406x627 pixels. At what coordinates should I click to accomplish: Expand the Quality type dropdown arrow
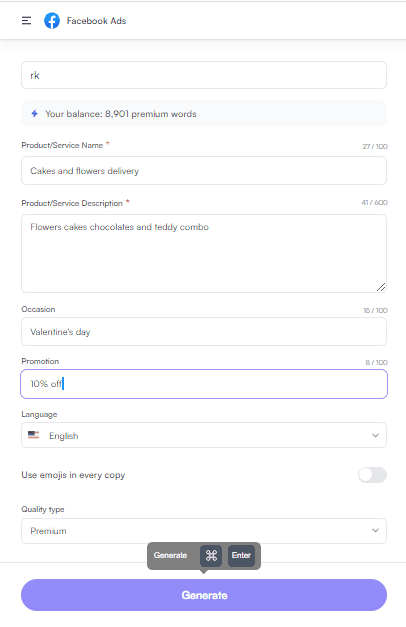[375, 531]
